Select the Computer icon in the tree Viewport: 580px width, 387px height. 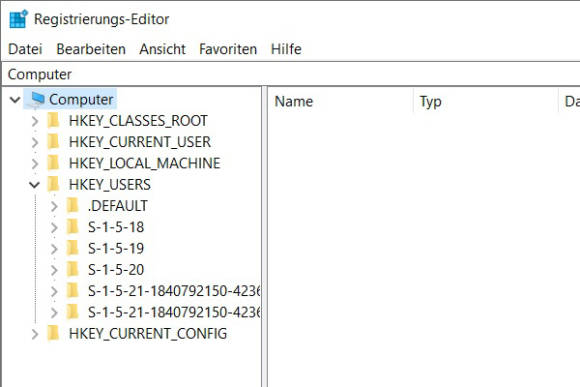coord(37,99)
